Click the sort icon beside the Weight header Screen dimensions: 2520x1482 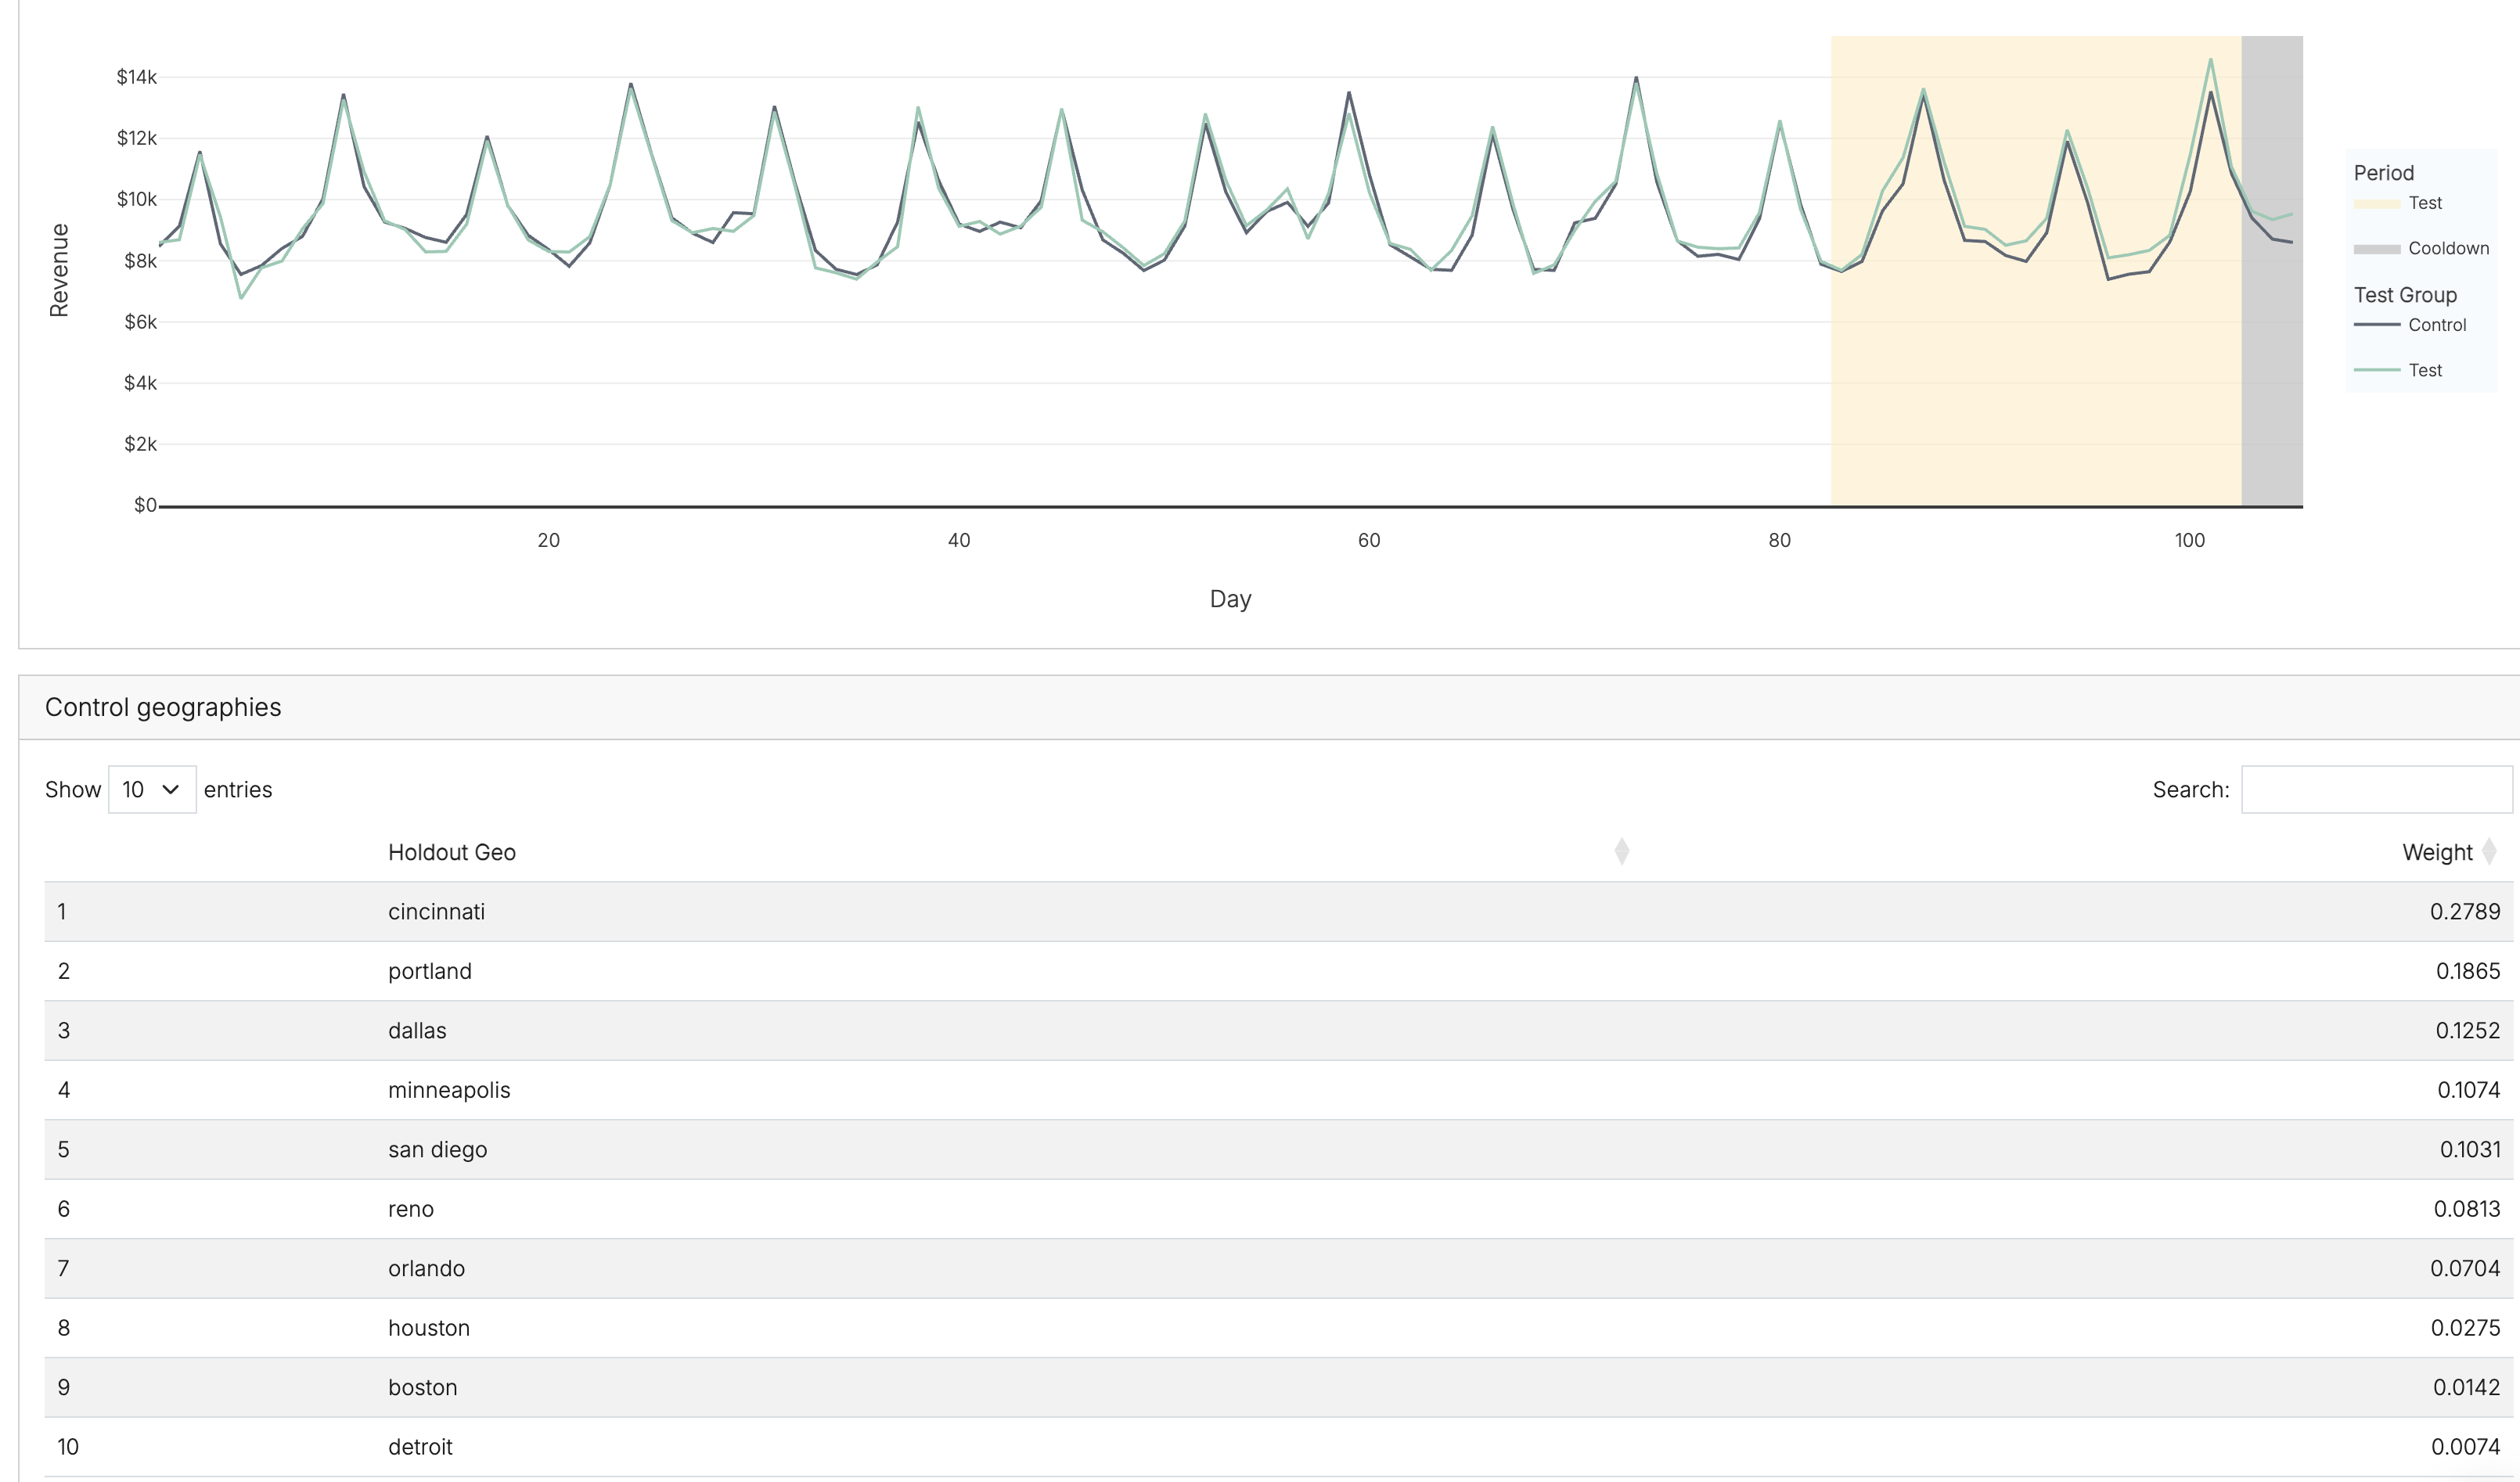(x=2491, y=852)
